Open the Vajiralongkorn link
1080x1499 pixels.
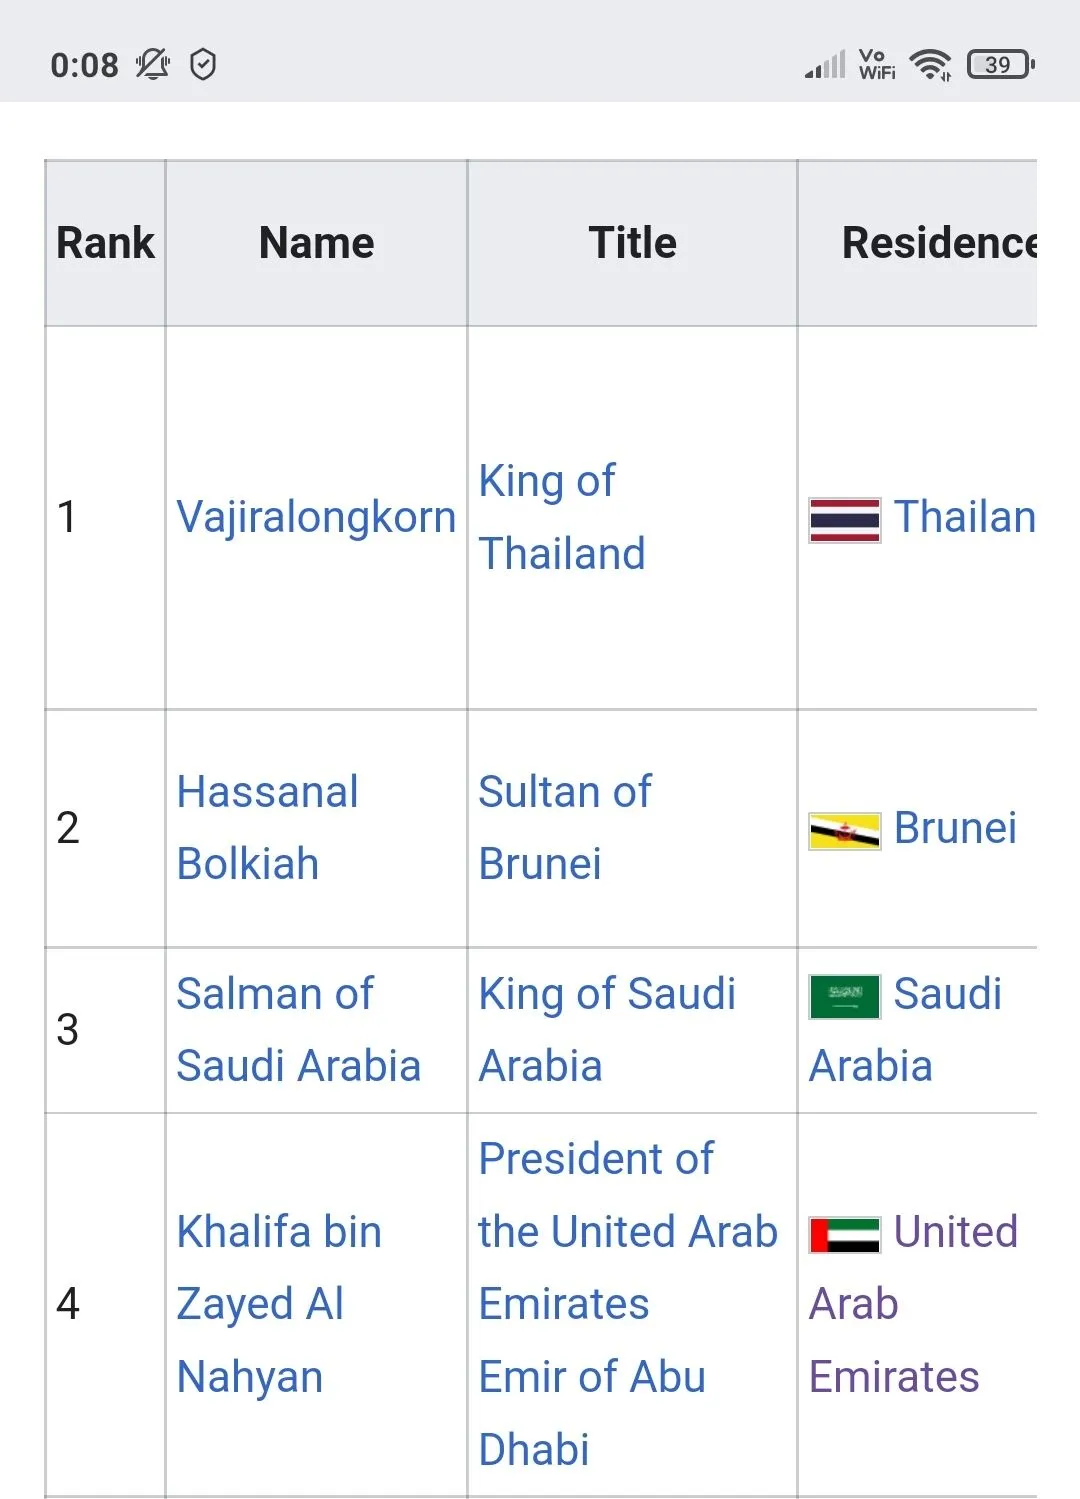point(316,518)
